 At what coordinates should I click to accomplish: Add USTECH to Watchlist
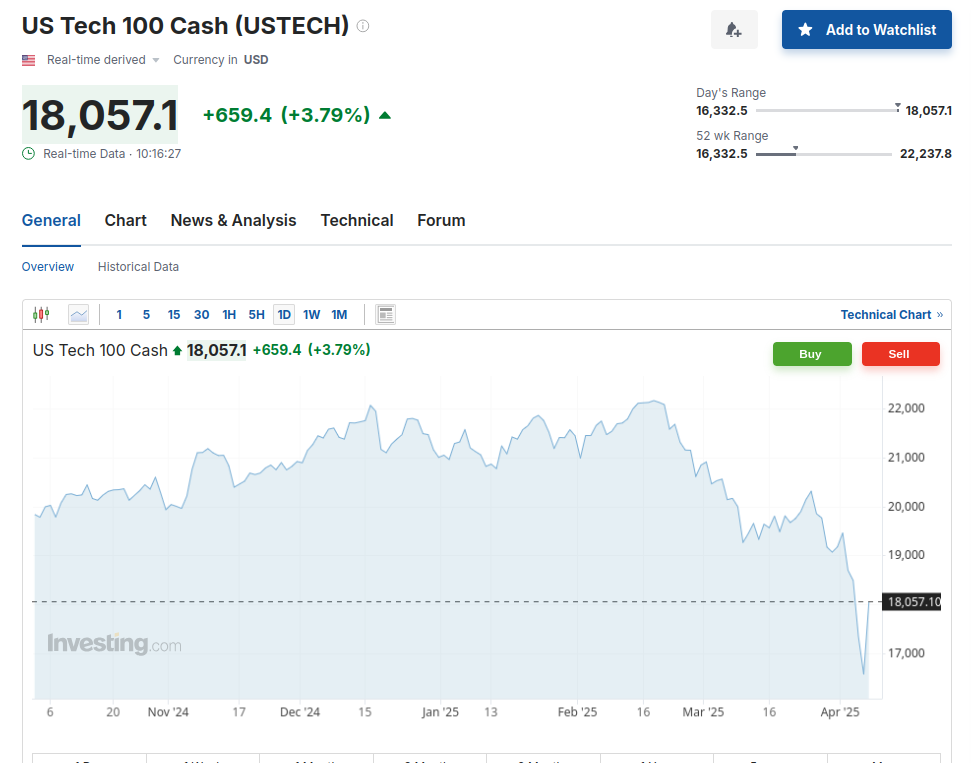click(866, 30)
